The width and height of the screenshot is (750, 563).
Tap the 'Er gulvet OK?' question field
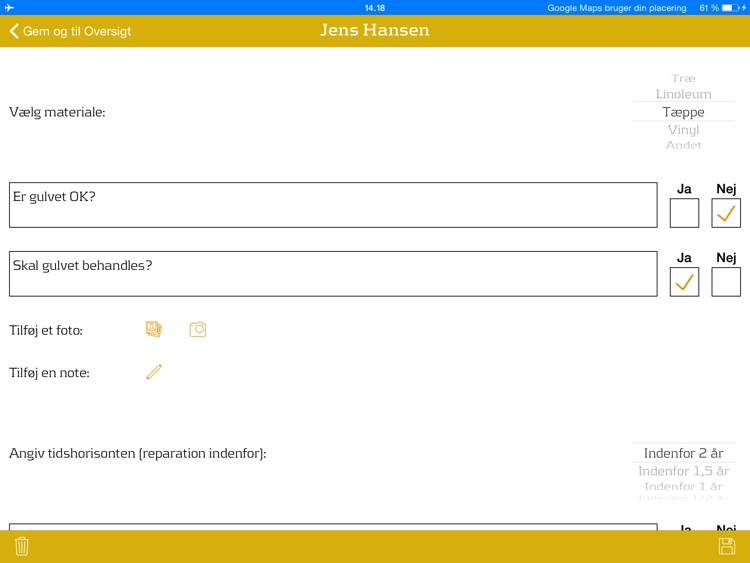(333, 205)
